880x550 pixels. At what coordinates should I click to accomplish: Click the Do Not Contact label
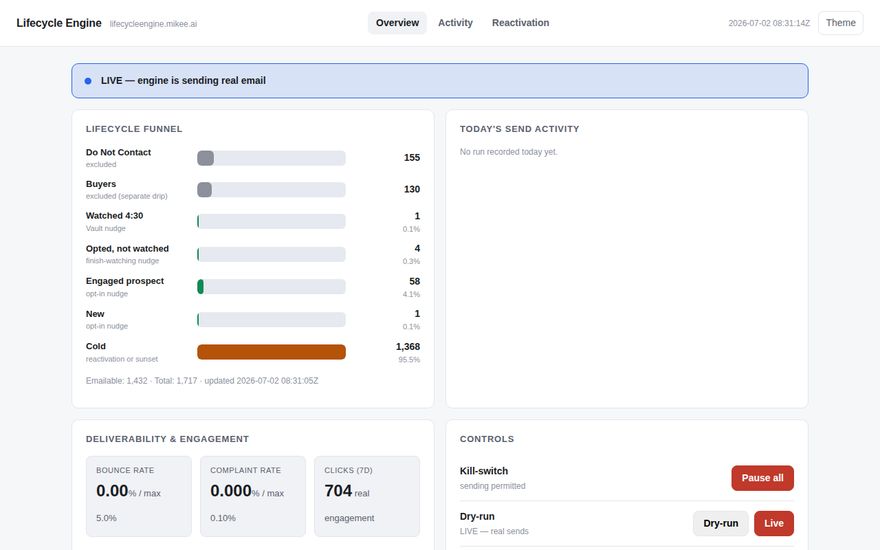(x=118, y=153)
